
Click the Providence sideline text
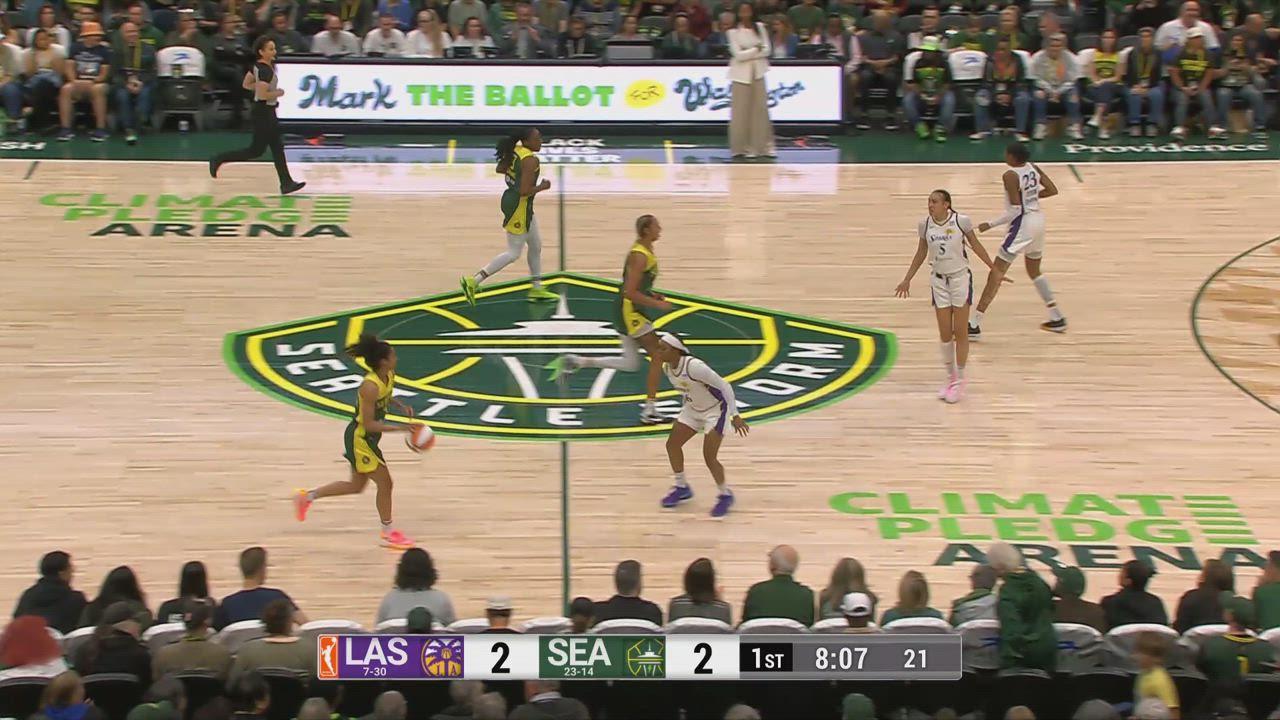[x=1166, y=147]
